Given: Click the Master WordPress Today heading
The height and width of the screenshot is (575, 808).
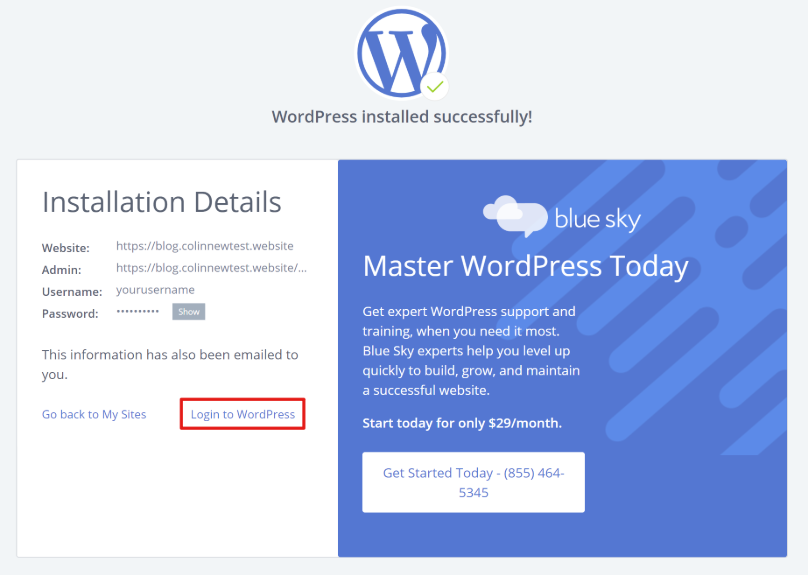Looking at the screenshot, I should [526, 266].
